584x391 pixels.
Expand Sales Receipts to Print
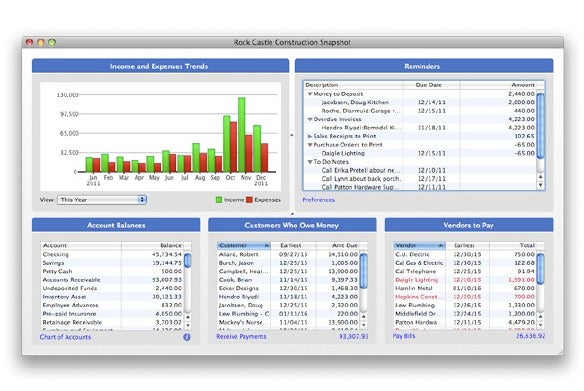[310, 136]
